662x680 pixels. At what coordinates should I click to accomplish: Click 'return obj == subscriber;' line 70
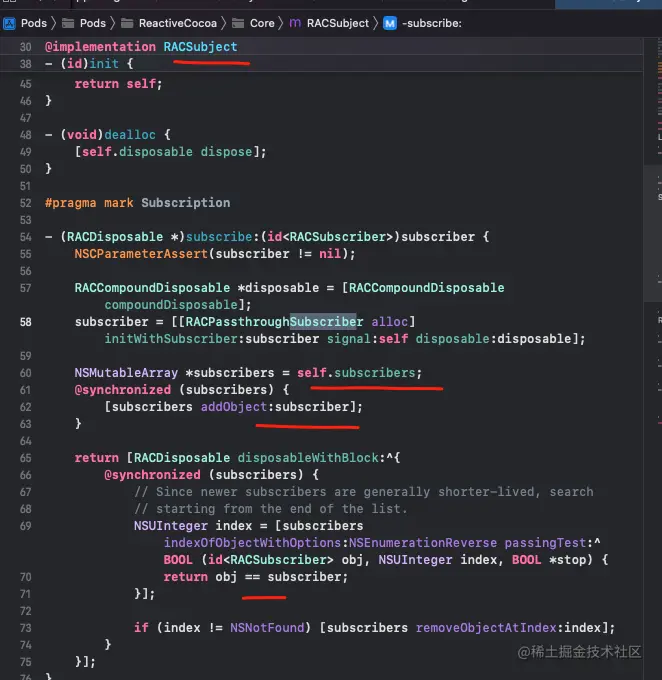click(256, 577)
